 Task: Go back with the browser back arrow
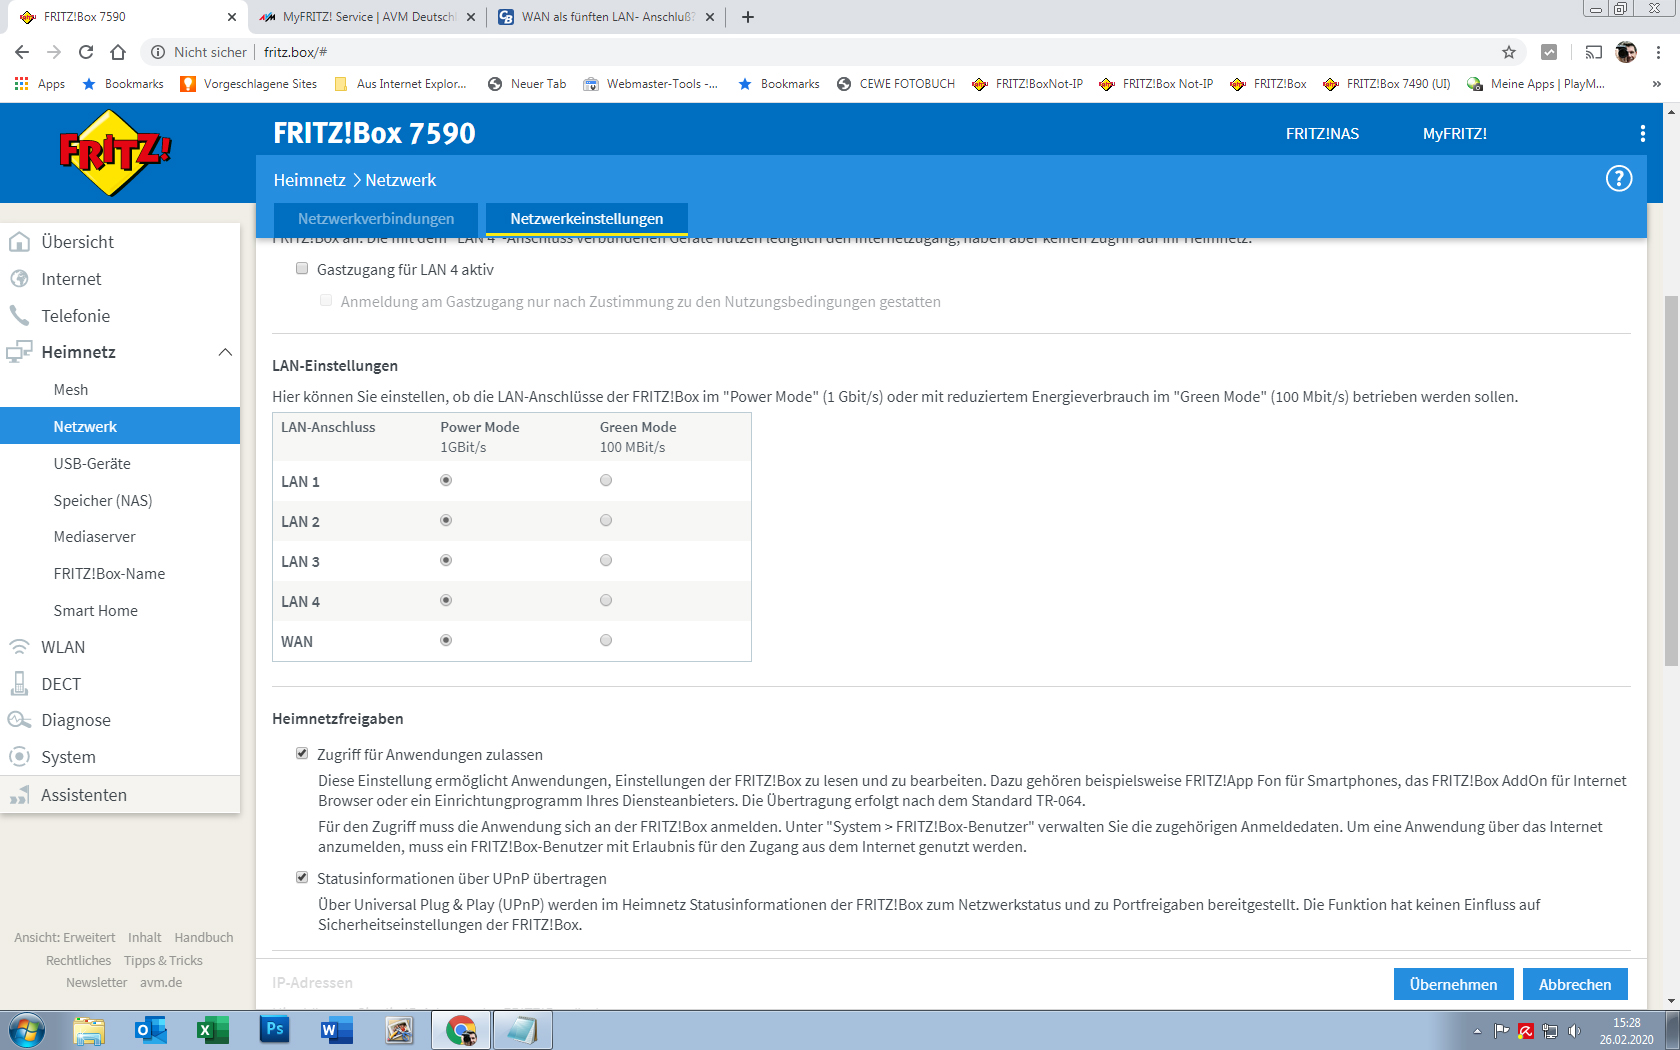(x=22, y=52)
